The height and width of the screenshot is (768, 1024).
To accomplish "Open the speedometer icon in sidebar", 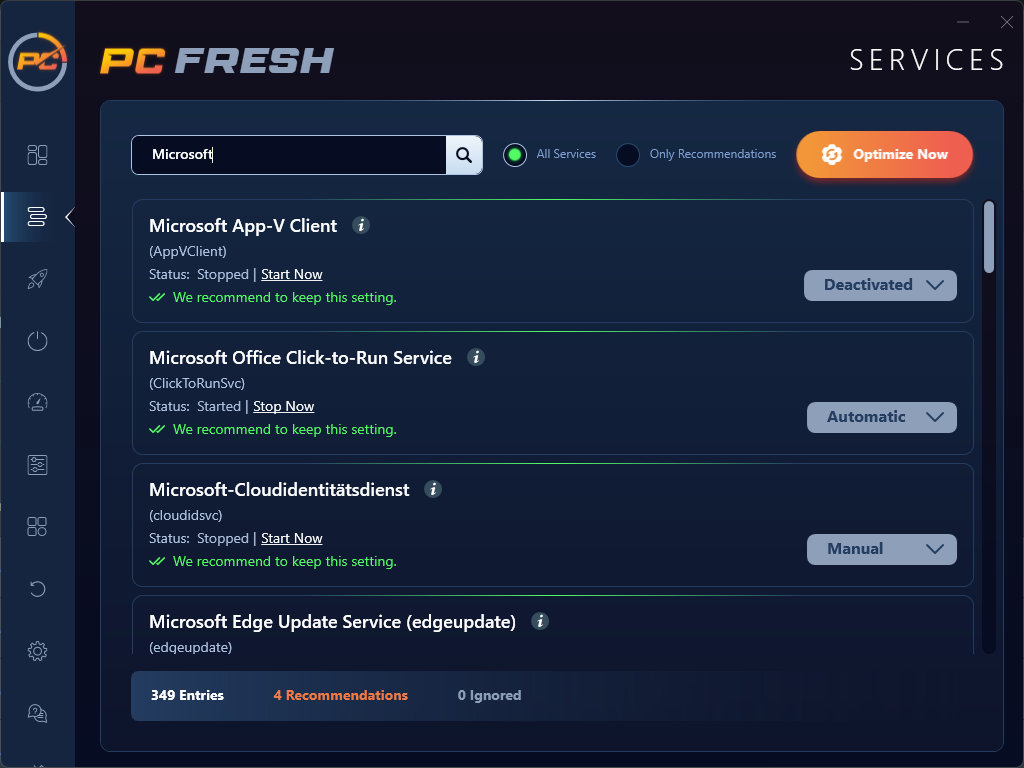I will tap(37, 402).
